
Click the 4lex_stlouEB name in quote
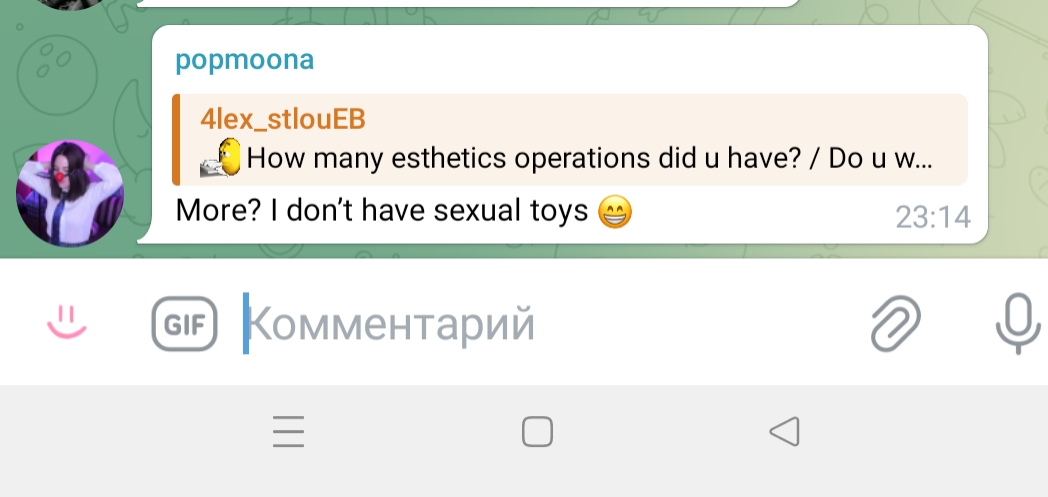(x=283, y=119)
